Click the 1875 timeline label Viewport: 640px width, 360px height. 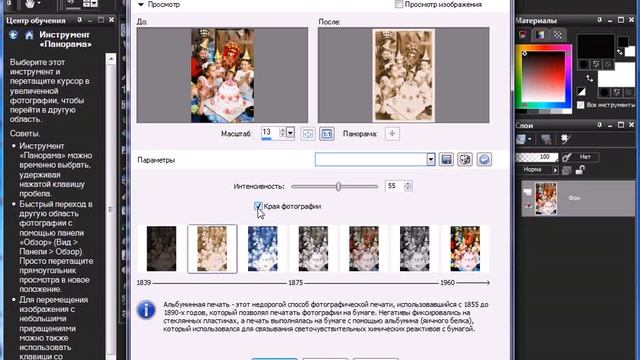296,282
